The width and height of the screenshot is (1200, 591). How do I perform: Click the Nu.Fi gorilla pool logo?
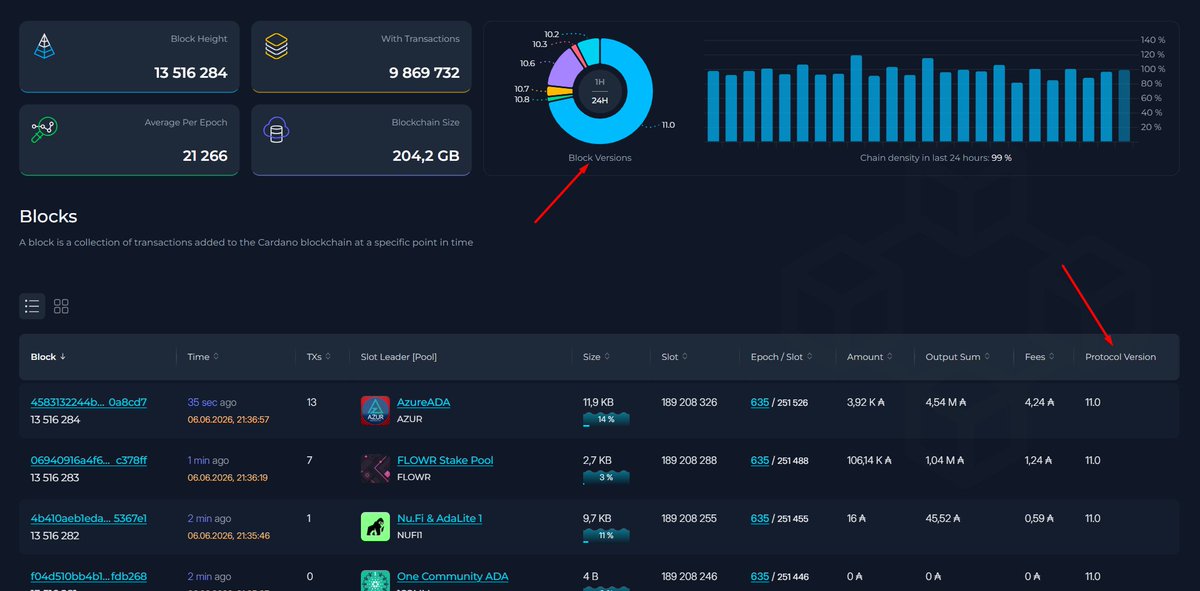pos(375,526)
